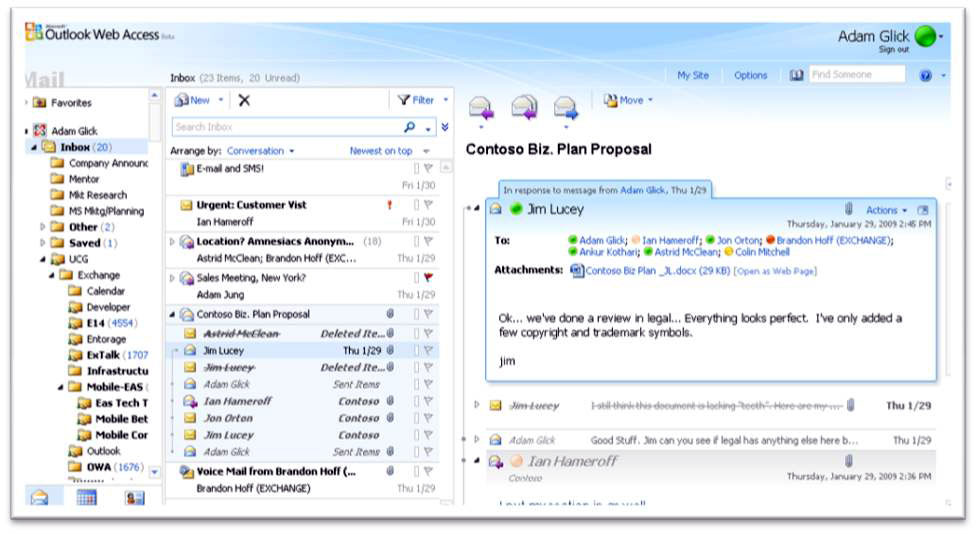
Task: Select the ExTalk folder
Action: pos(108,355)
